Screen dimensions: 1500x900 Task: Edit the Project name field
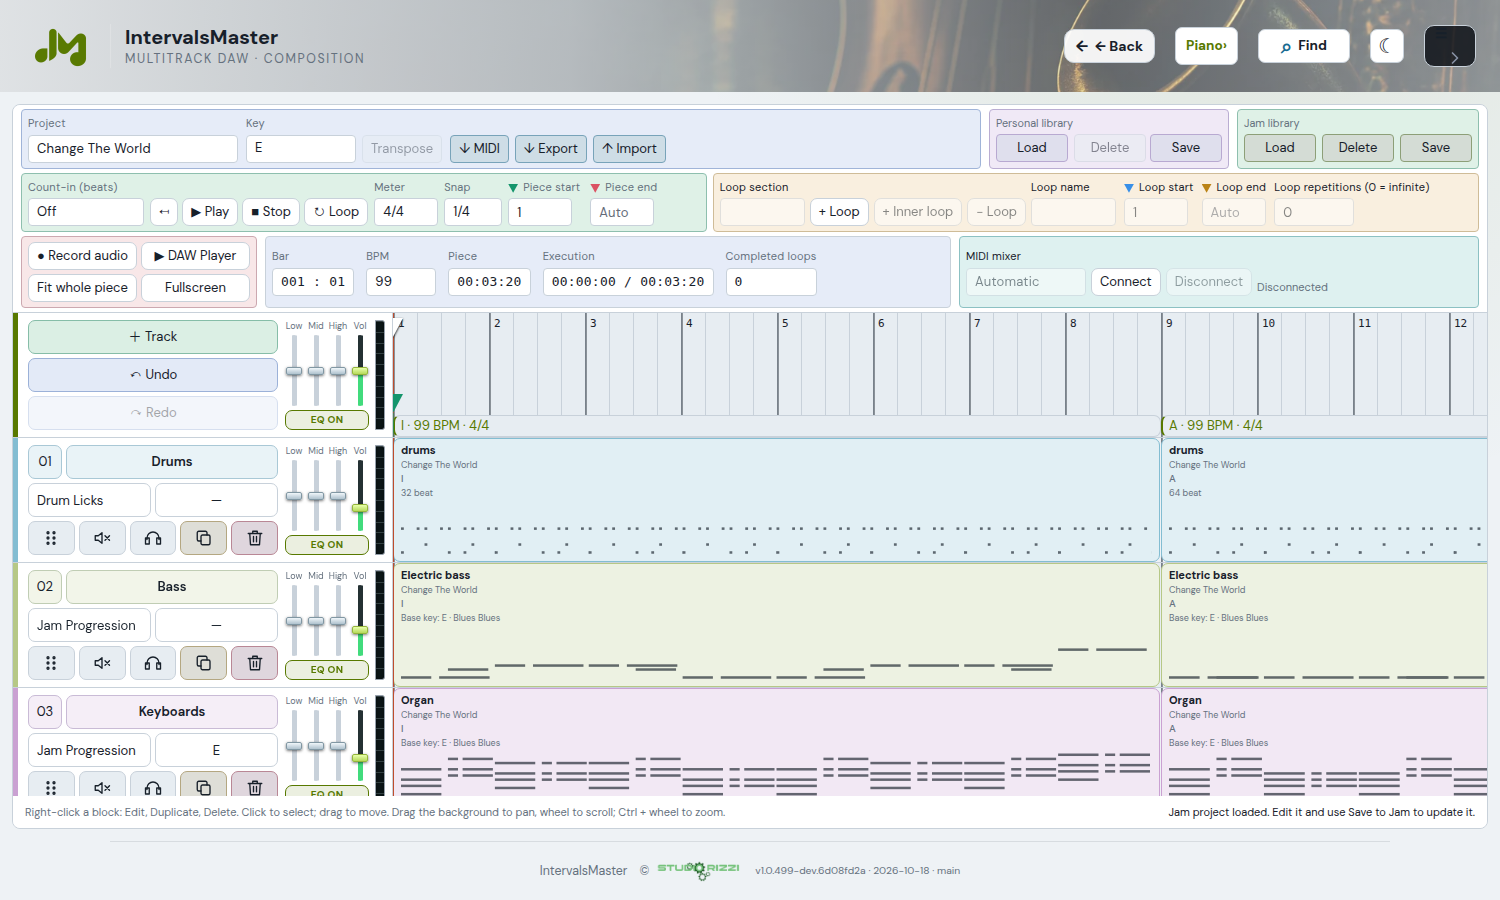pos(133,149)
